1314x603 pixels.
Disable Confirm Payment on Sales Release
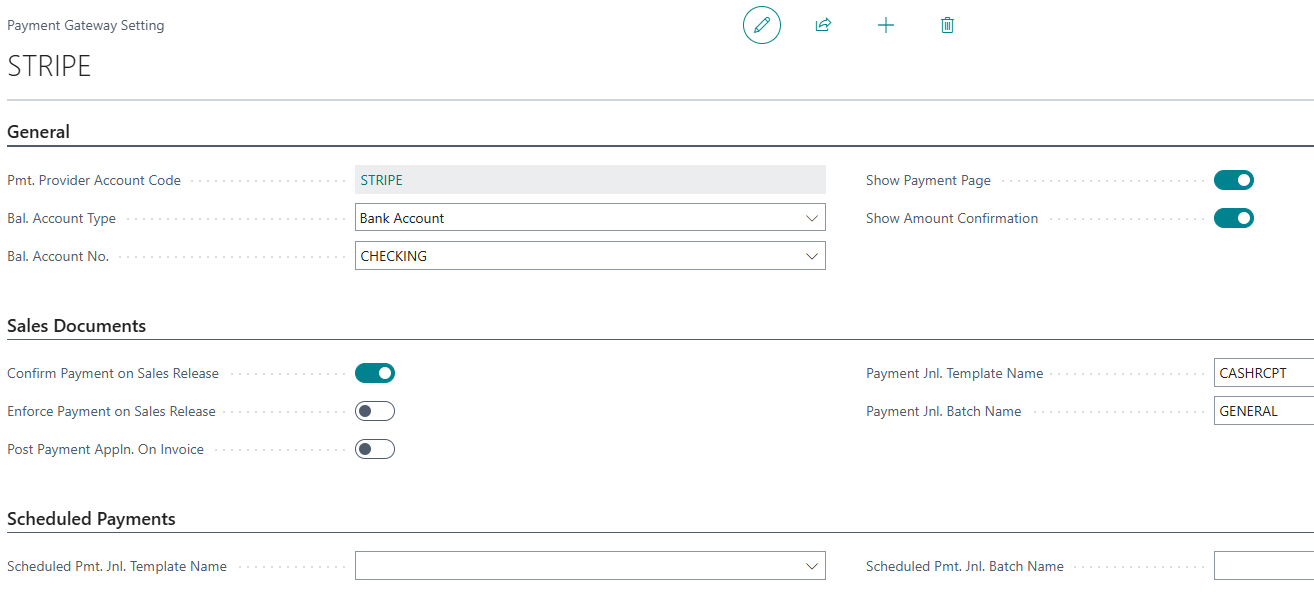(375, 373)
